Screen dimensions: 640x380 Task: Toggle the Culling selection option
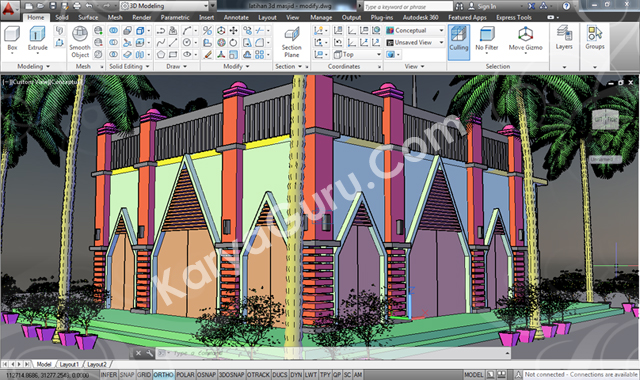pos(459,42)
